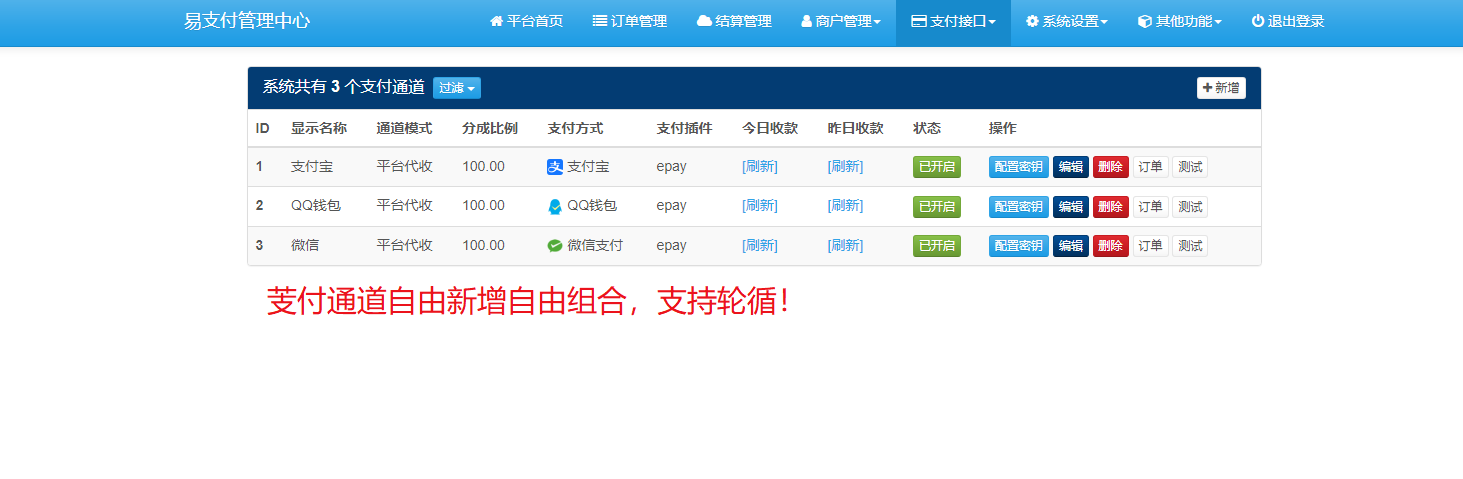Image resolution: width=1463 pixels, height=479 pixels.
Task: Expand the 其他功能 dropdown menu
Action: pyautogui.click(x=1180, y=21)
